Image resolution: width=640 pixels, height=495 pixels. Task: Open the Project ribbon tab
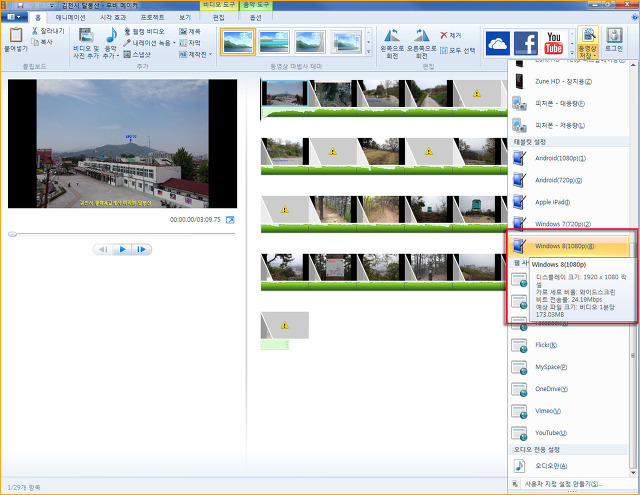pos(152,18)
